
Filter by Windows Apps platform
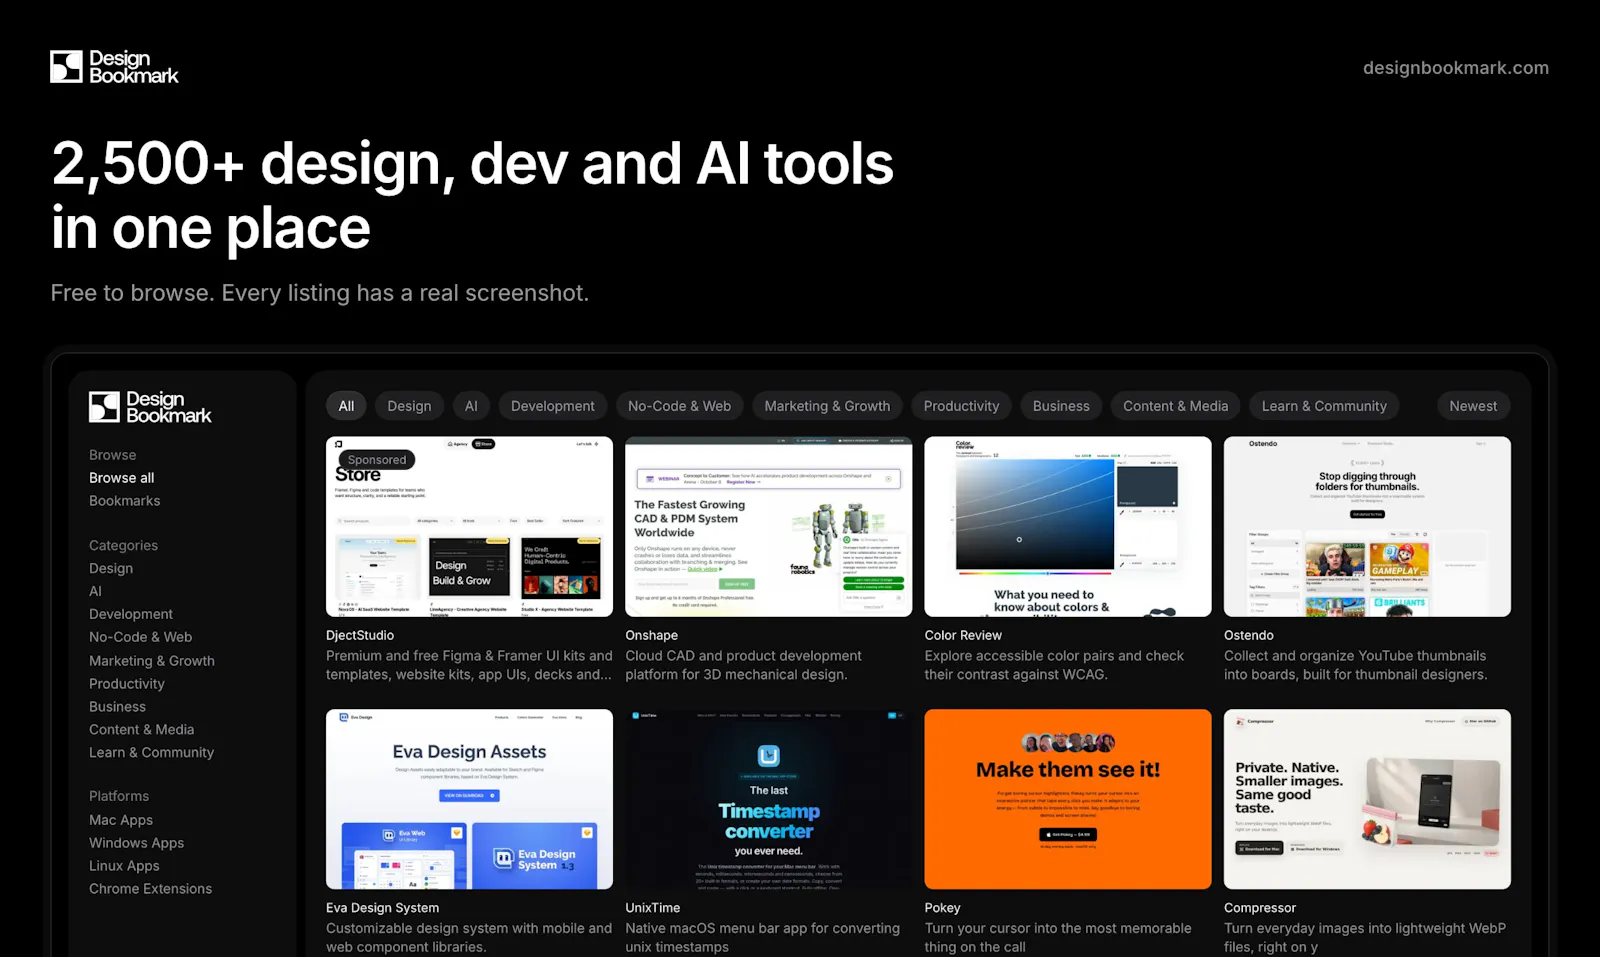[x=136, y=843]
